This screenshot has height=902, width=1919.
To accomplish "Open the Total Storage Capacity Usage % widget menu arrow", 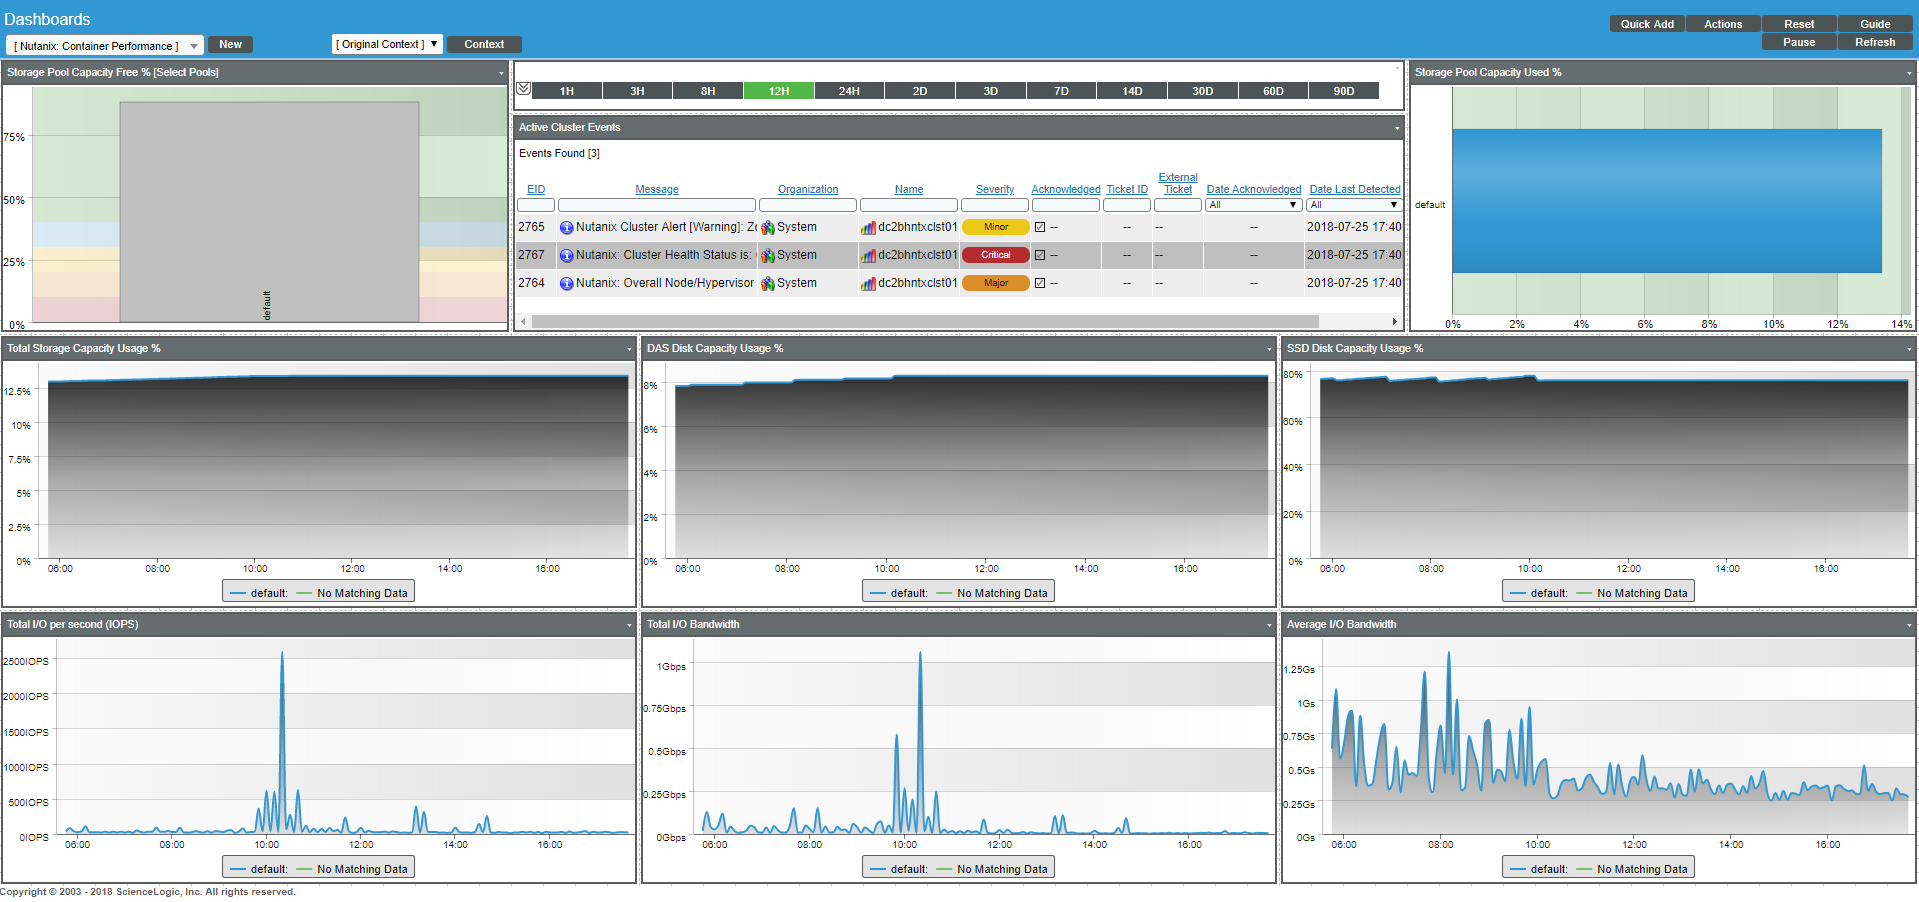I will click(x=629, y=349).
